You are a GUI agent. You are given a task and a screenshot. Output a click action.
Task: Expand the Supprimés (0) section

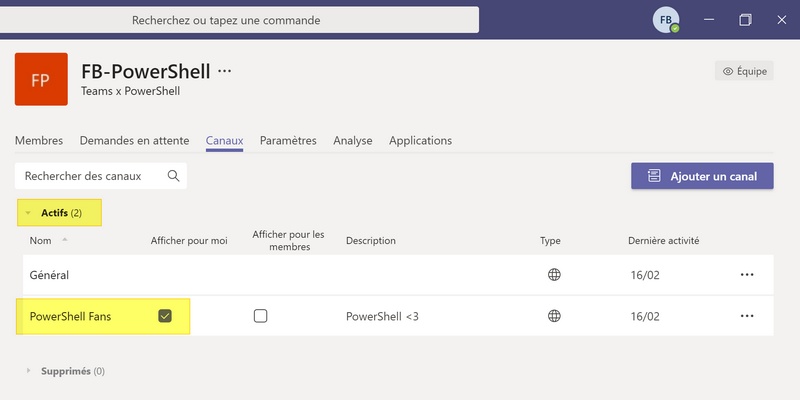29,371
